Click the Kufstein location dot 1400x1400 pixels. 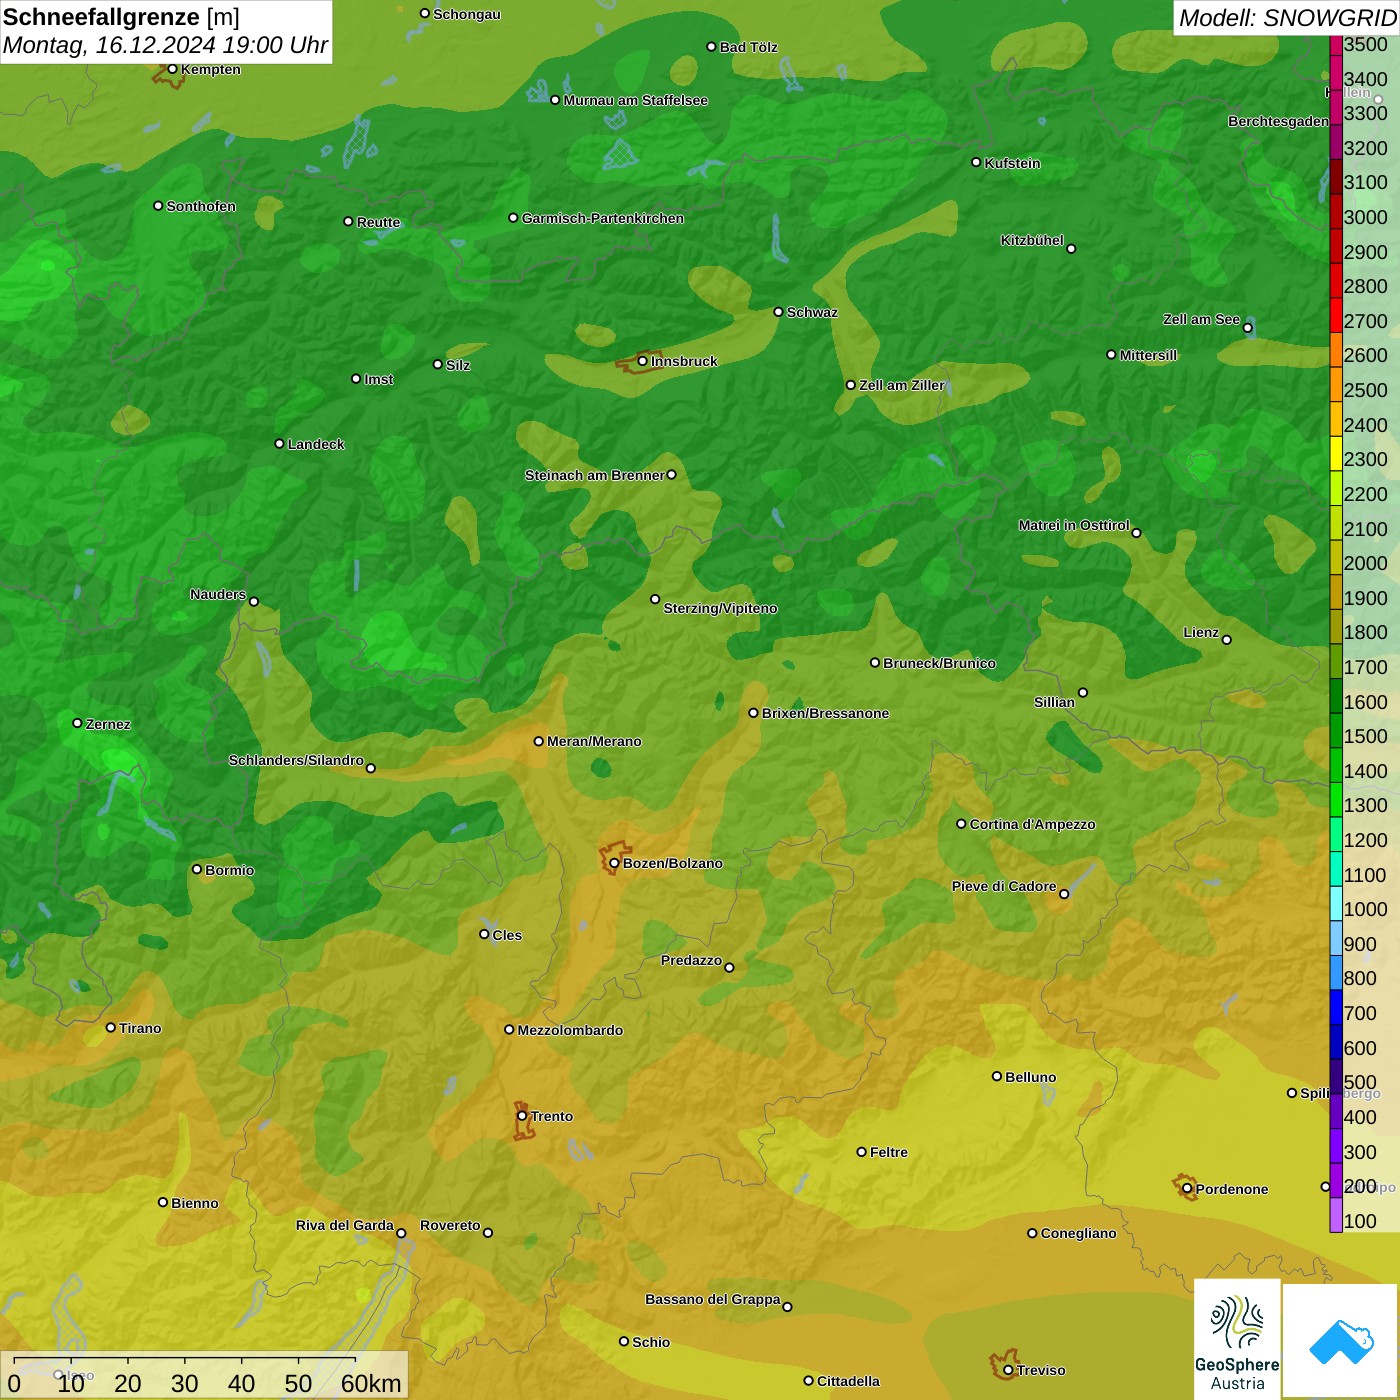pyautogui.click(x=976, y=162)
